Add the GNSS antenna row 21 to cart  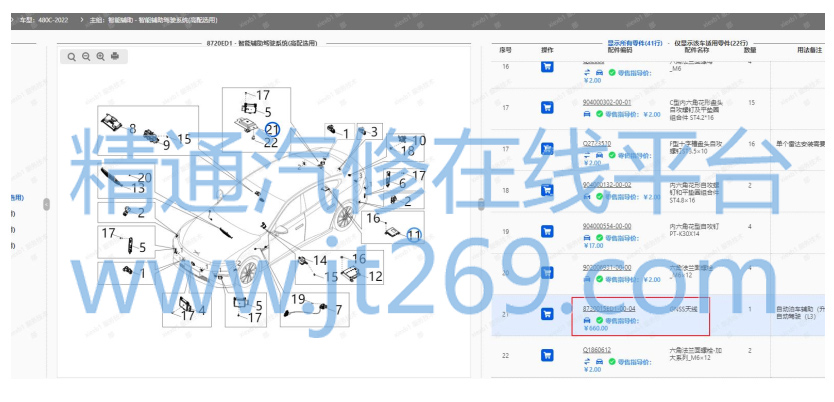(547, 314)
